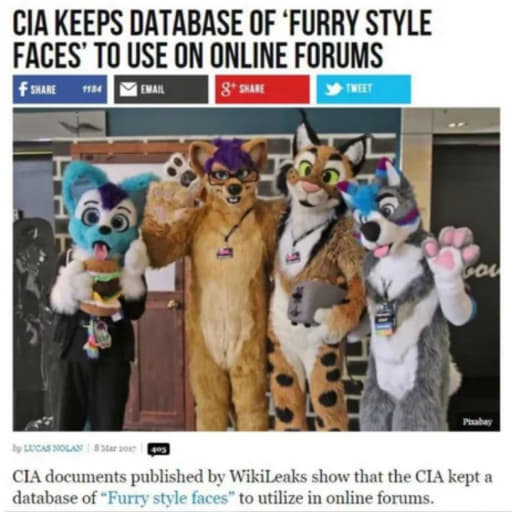Image resolution: width=520 pixels, height=512 pixels.
Task: Click the Pixabay photo credit
Action: (x=477, y=422)
